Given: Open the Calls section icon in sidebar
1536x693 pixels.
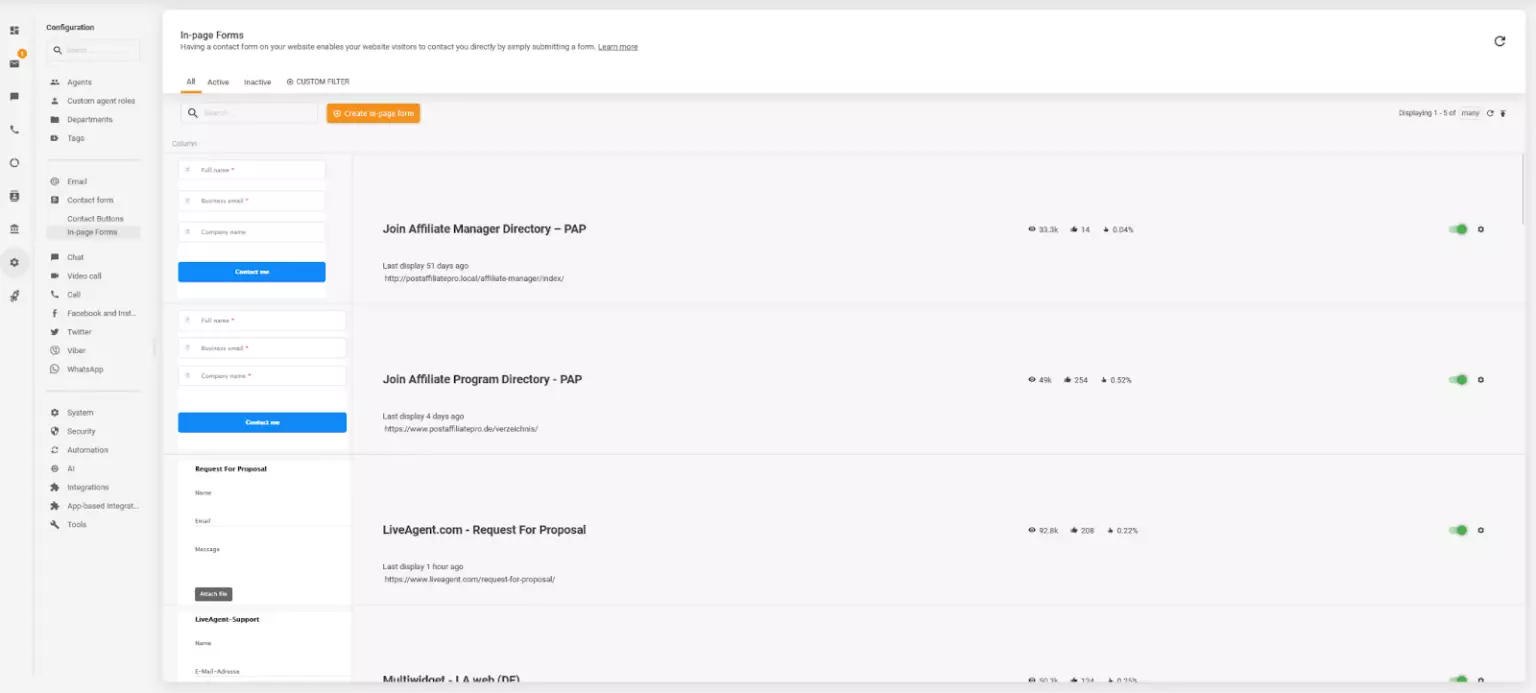Looking at the screenshot, I should [14, 128].
